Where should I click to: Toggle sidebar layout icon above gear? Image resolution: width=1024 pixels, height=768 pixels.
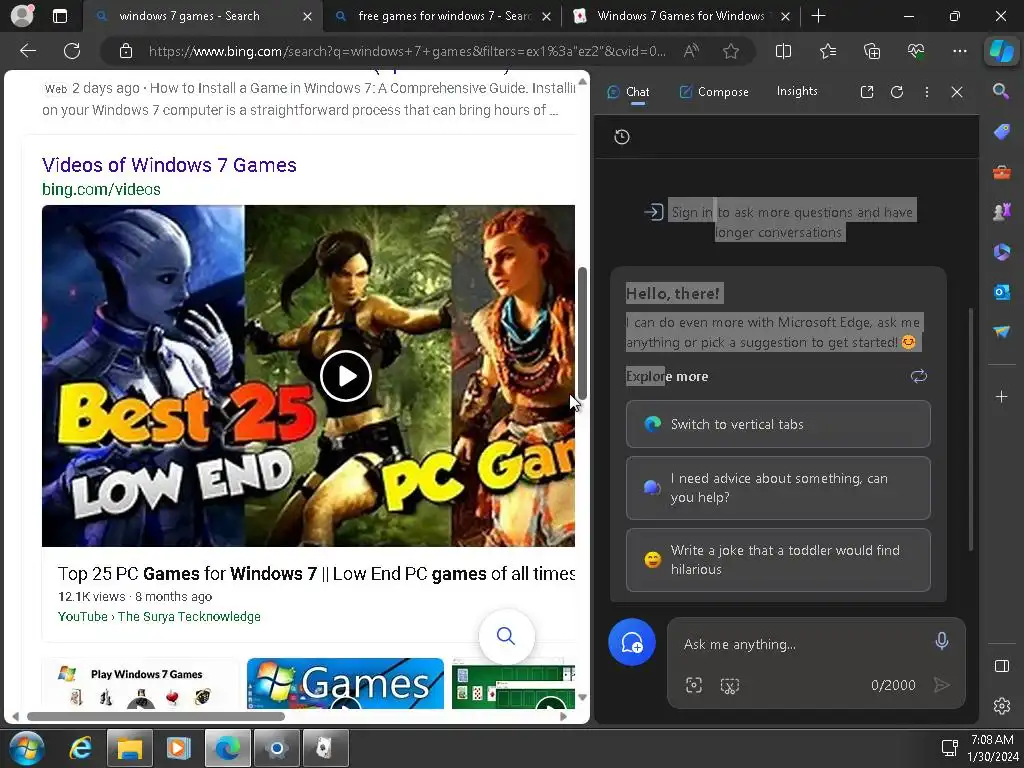[1001, 666]
